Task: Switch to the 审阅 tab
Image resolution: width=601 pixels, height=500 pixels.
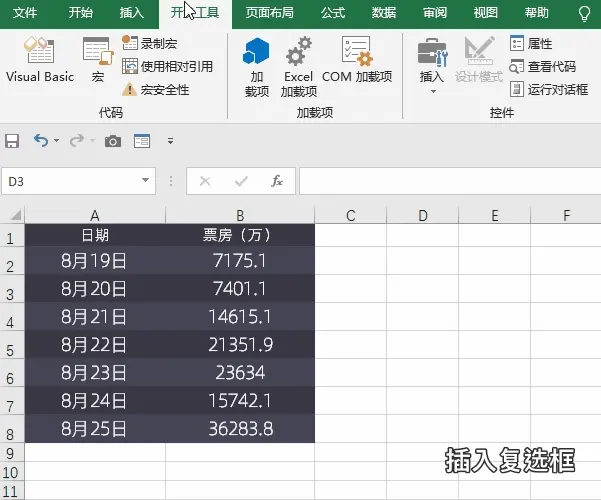Action: [x=435, y=13]
